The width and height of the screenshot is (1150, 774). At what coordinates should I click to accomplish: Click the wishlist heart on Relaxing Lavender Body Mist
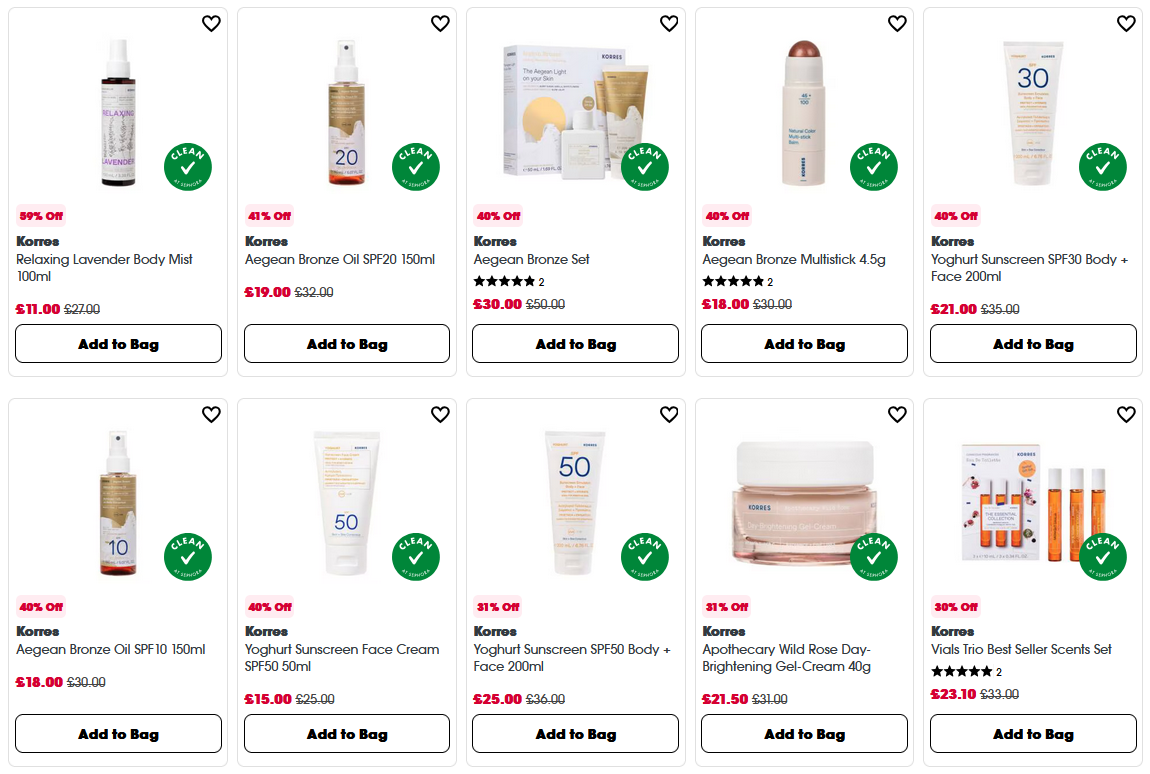click(211, 22)
